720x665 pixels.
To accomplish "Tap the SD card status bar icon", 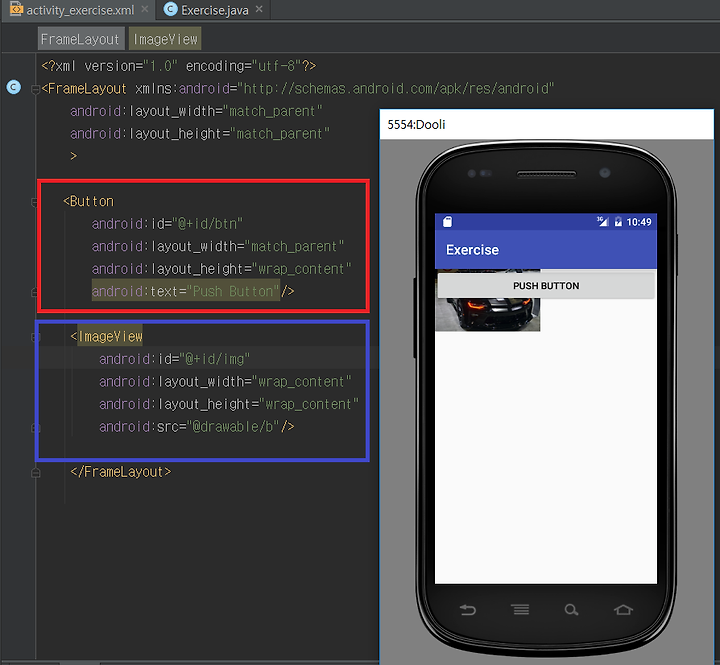I will [447, 222].
